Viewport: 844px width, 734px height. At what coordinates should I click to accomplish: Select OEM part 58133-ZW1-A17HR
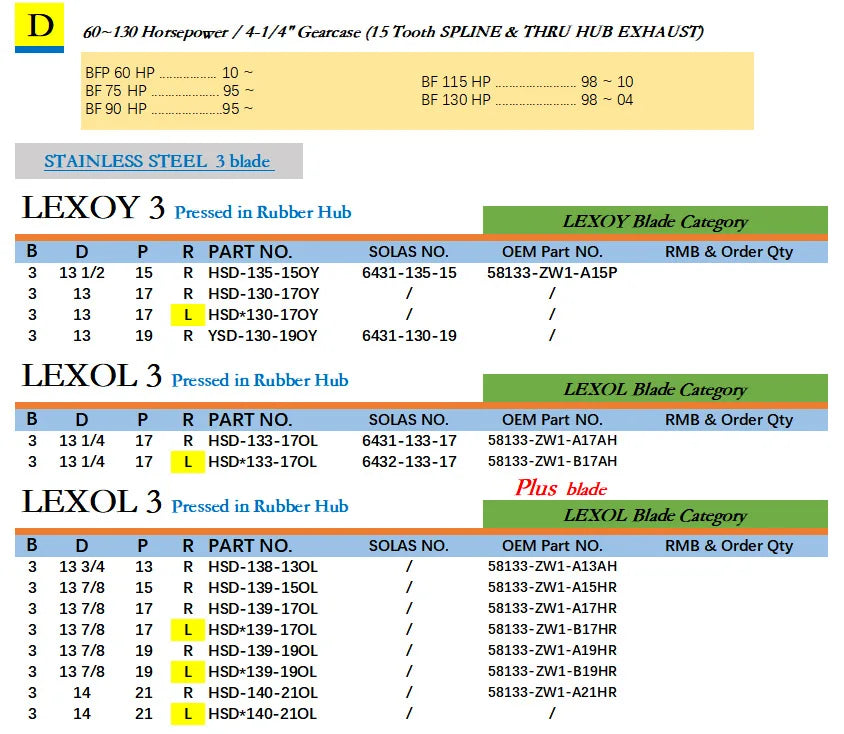click(552, 608)
